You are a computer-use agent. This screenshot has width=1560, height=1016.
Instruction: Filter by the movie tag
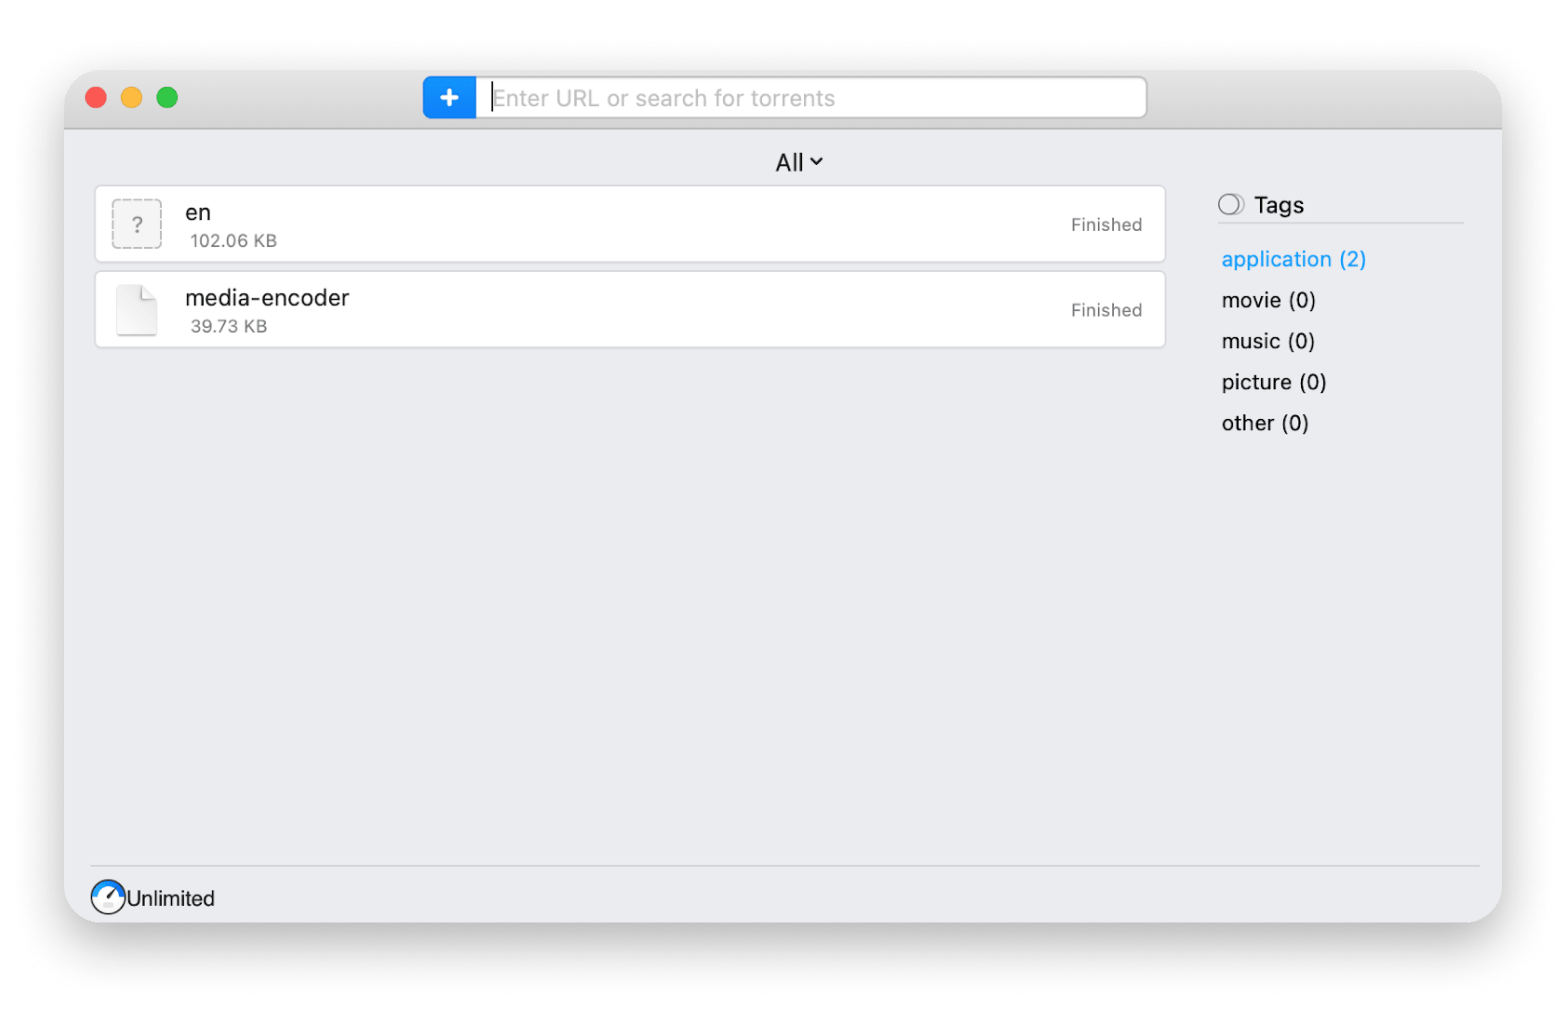click(x=1268, y=300)
